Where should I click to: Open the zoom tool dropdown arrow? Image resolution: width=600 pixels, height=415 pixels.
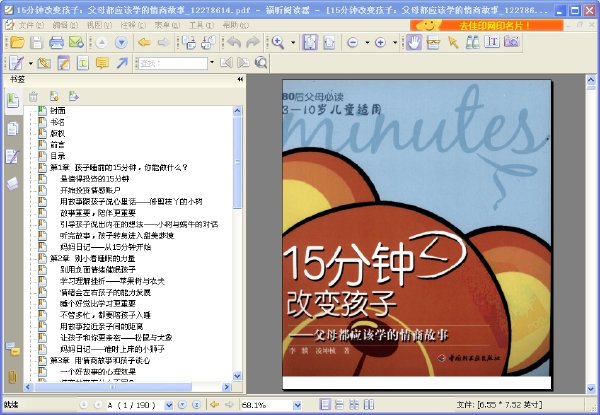(x=293, y=42)
